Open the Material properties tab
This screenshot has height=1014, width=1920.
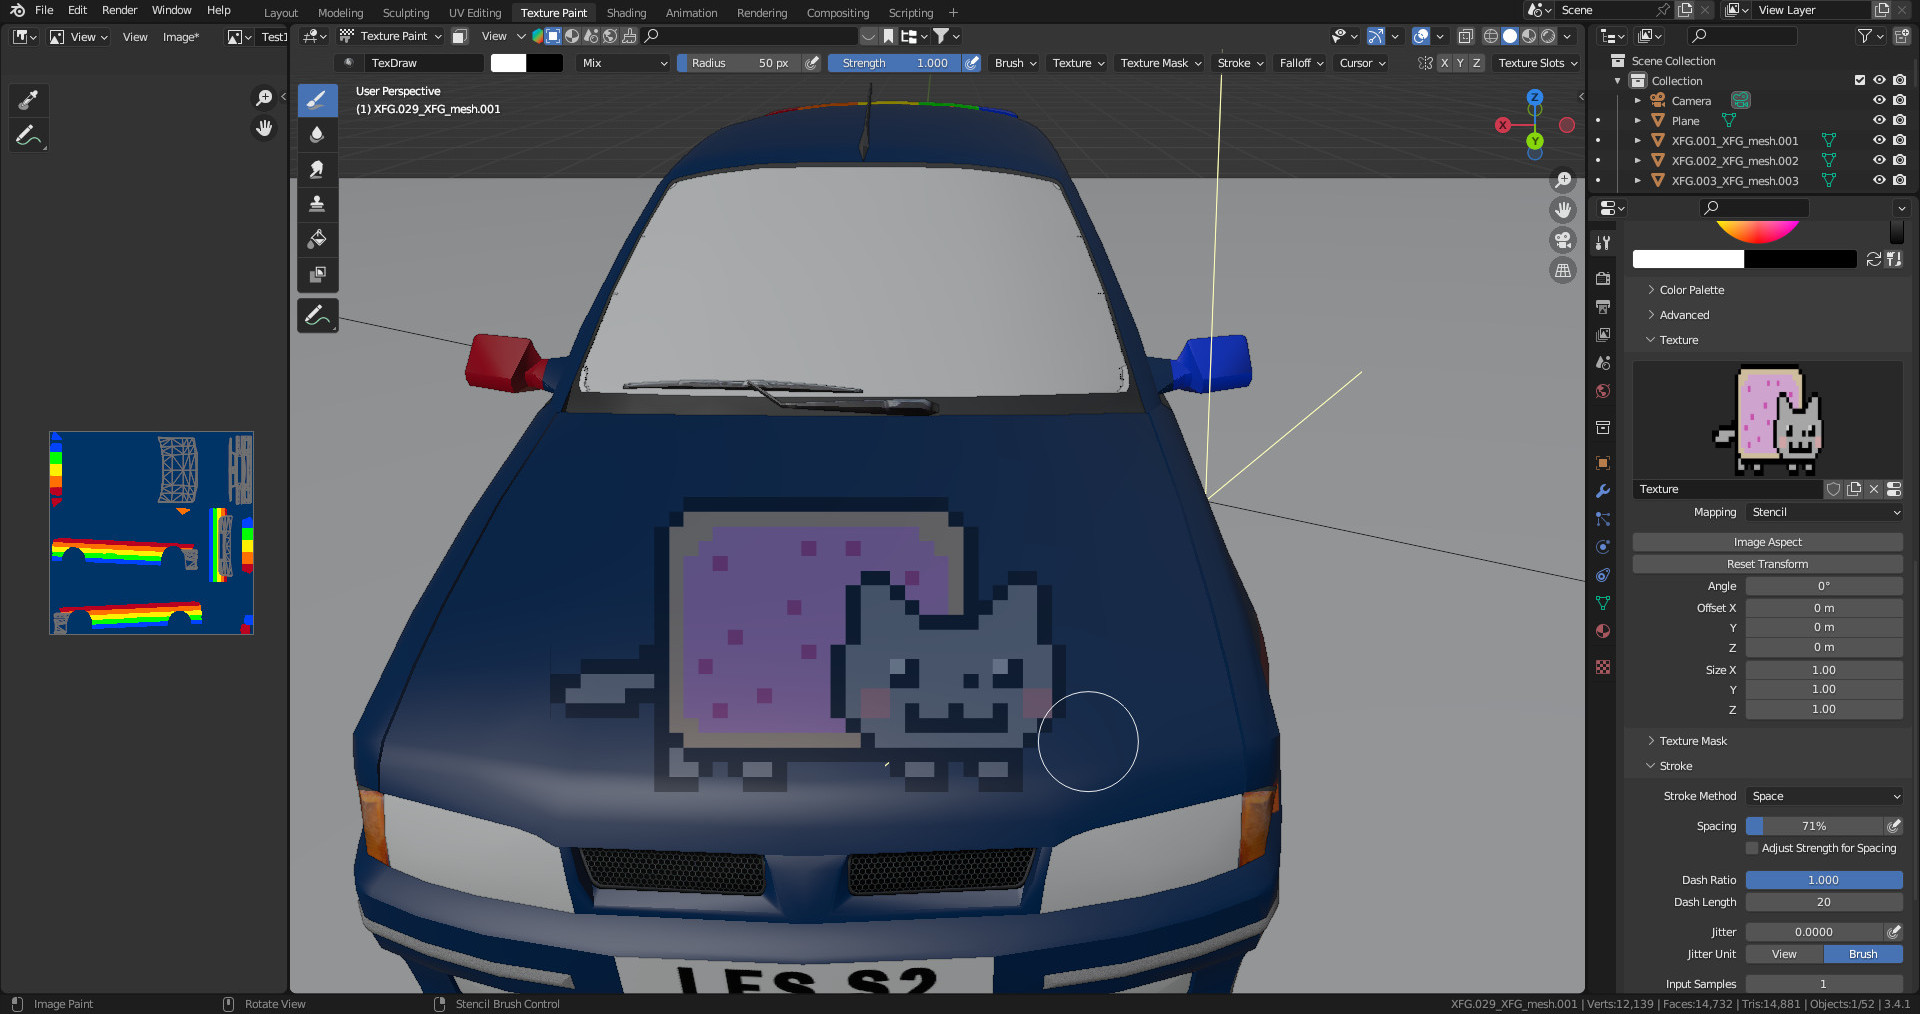pos(1603,631)
